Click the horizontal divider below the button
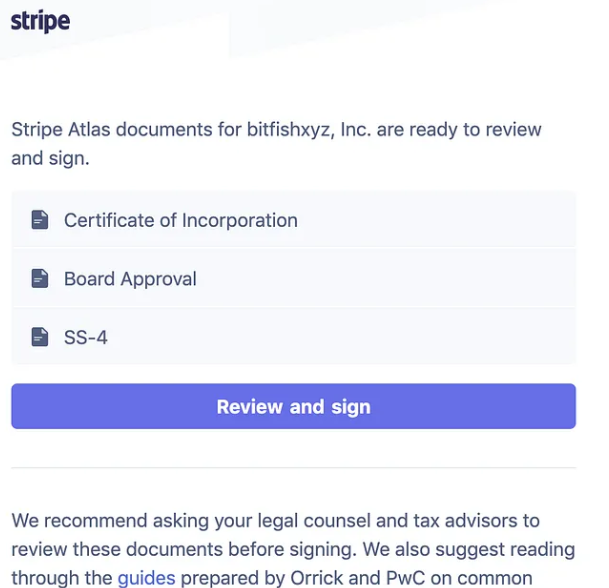Viewport: 609px width, 588px height. (293, 467)
